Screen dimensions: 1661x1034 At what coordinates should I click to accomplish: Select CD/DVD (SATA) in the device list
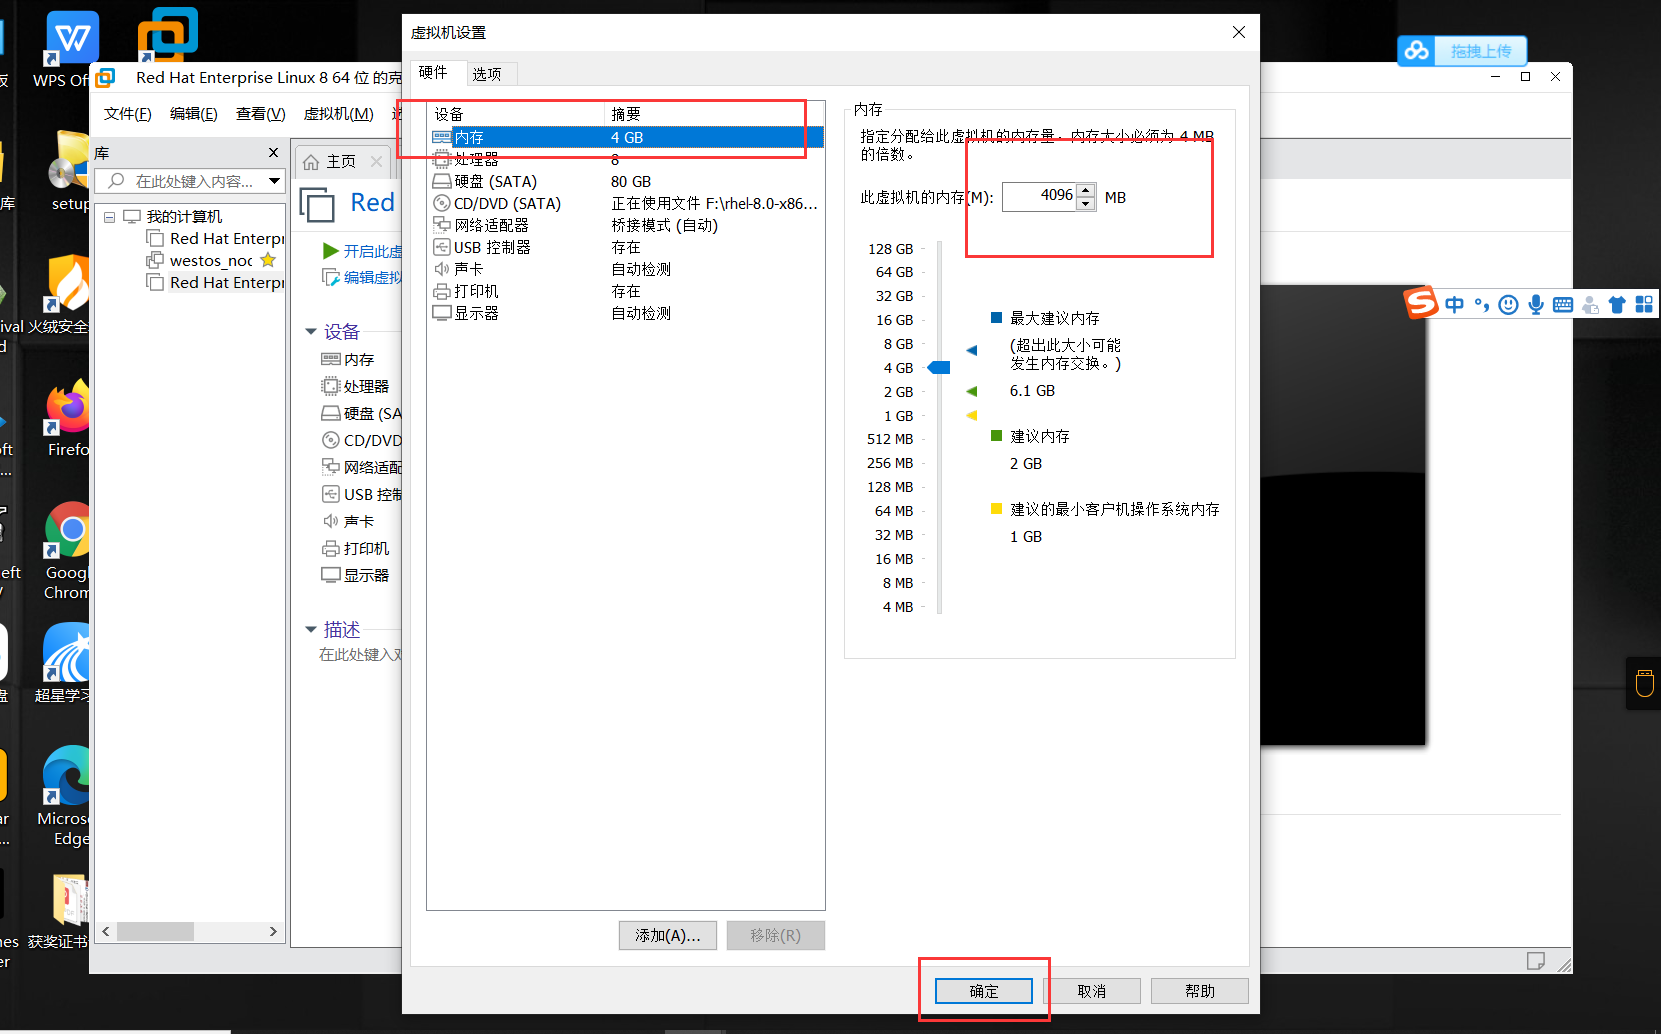tap(626, 203)
